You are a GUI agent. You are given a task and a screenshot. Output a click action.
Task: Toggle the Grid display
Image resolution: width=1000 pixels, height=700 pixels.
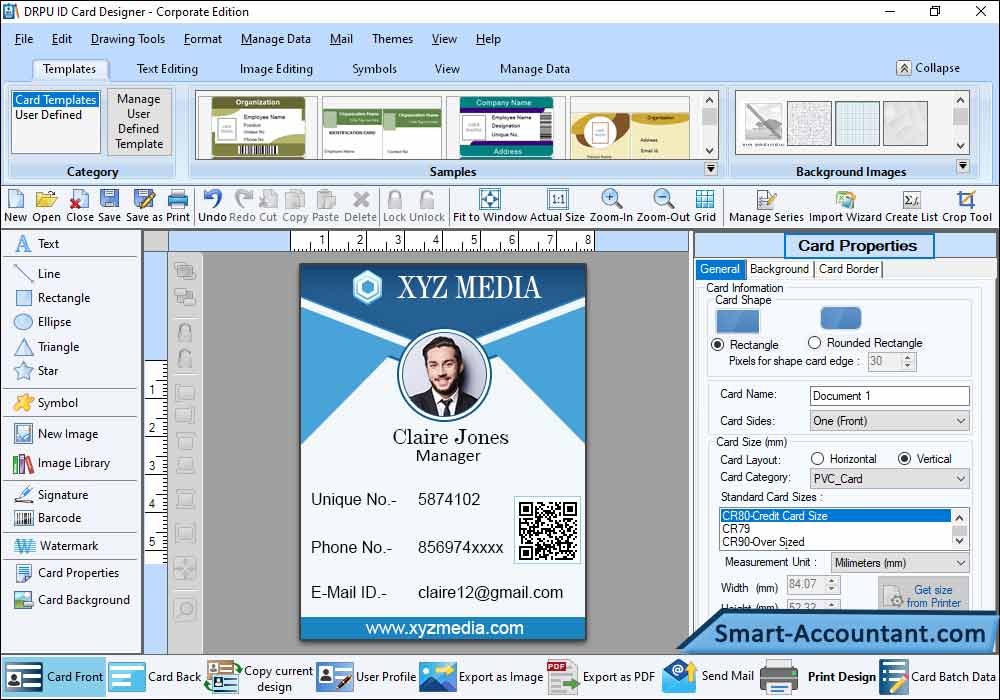tap(705, 206)
